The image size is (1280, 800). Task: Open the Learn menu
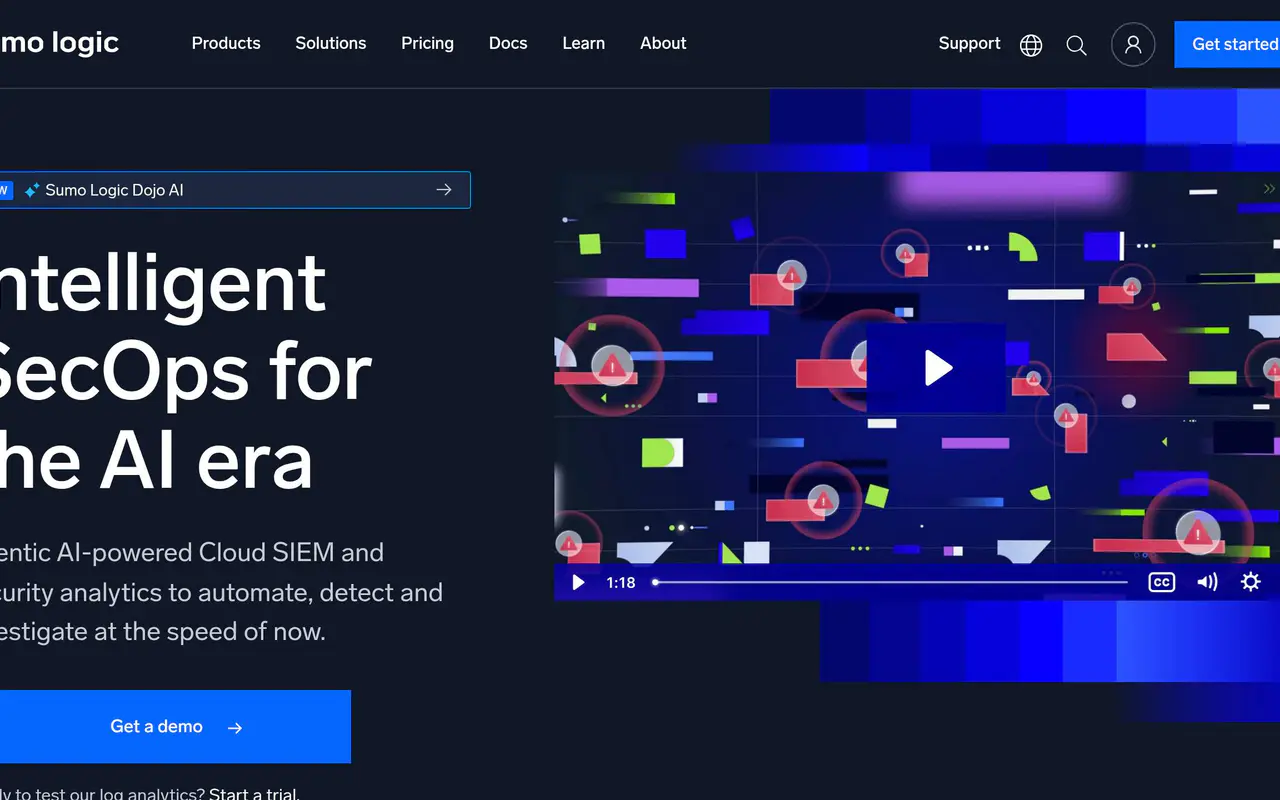coord(584,43)
